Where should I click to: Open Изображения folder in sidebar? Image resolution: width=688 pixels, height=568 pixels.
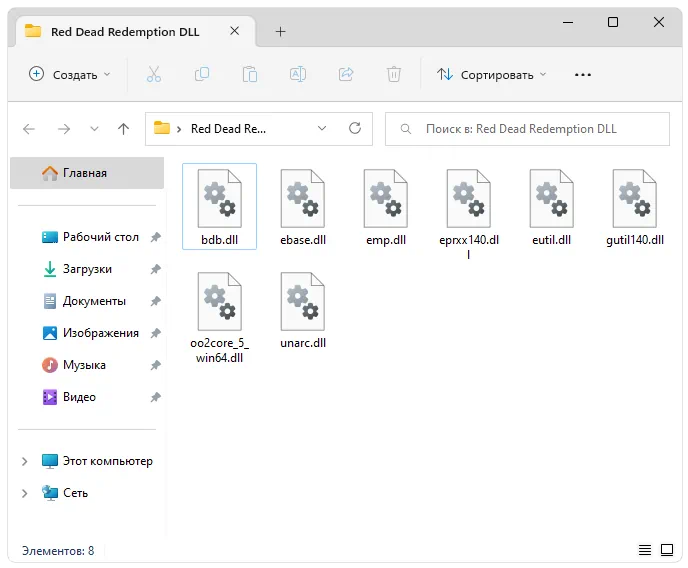pos(90,333)
